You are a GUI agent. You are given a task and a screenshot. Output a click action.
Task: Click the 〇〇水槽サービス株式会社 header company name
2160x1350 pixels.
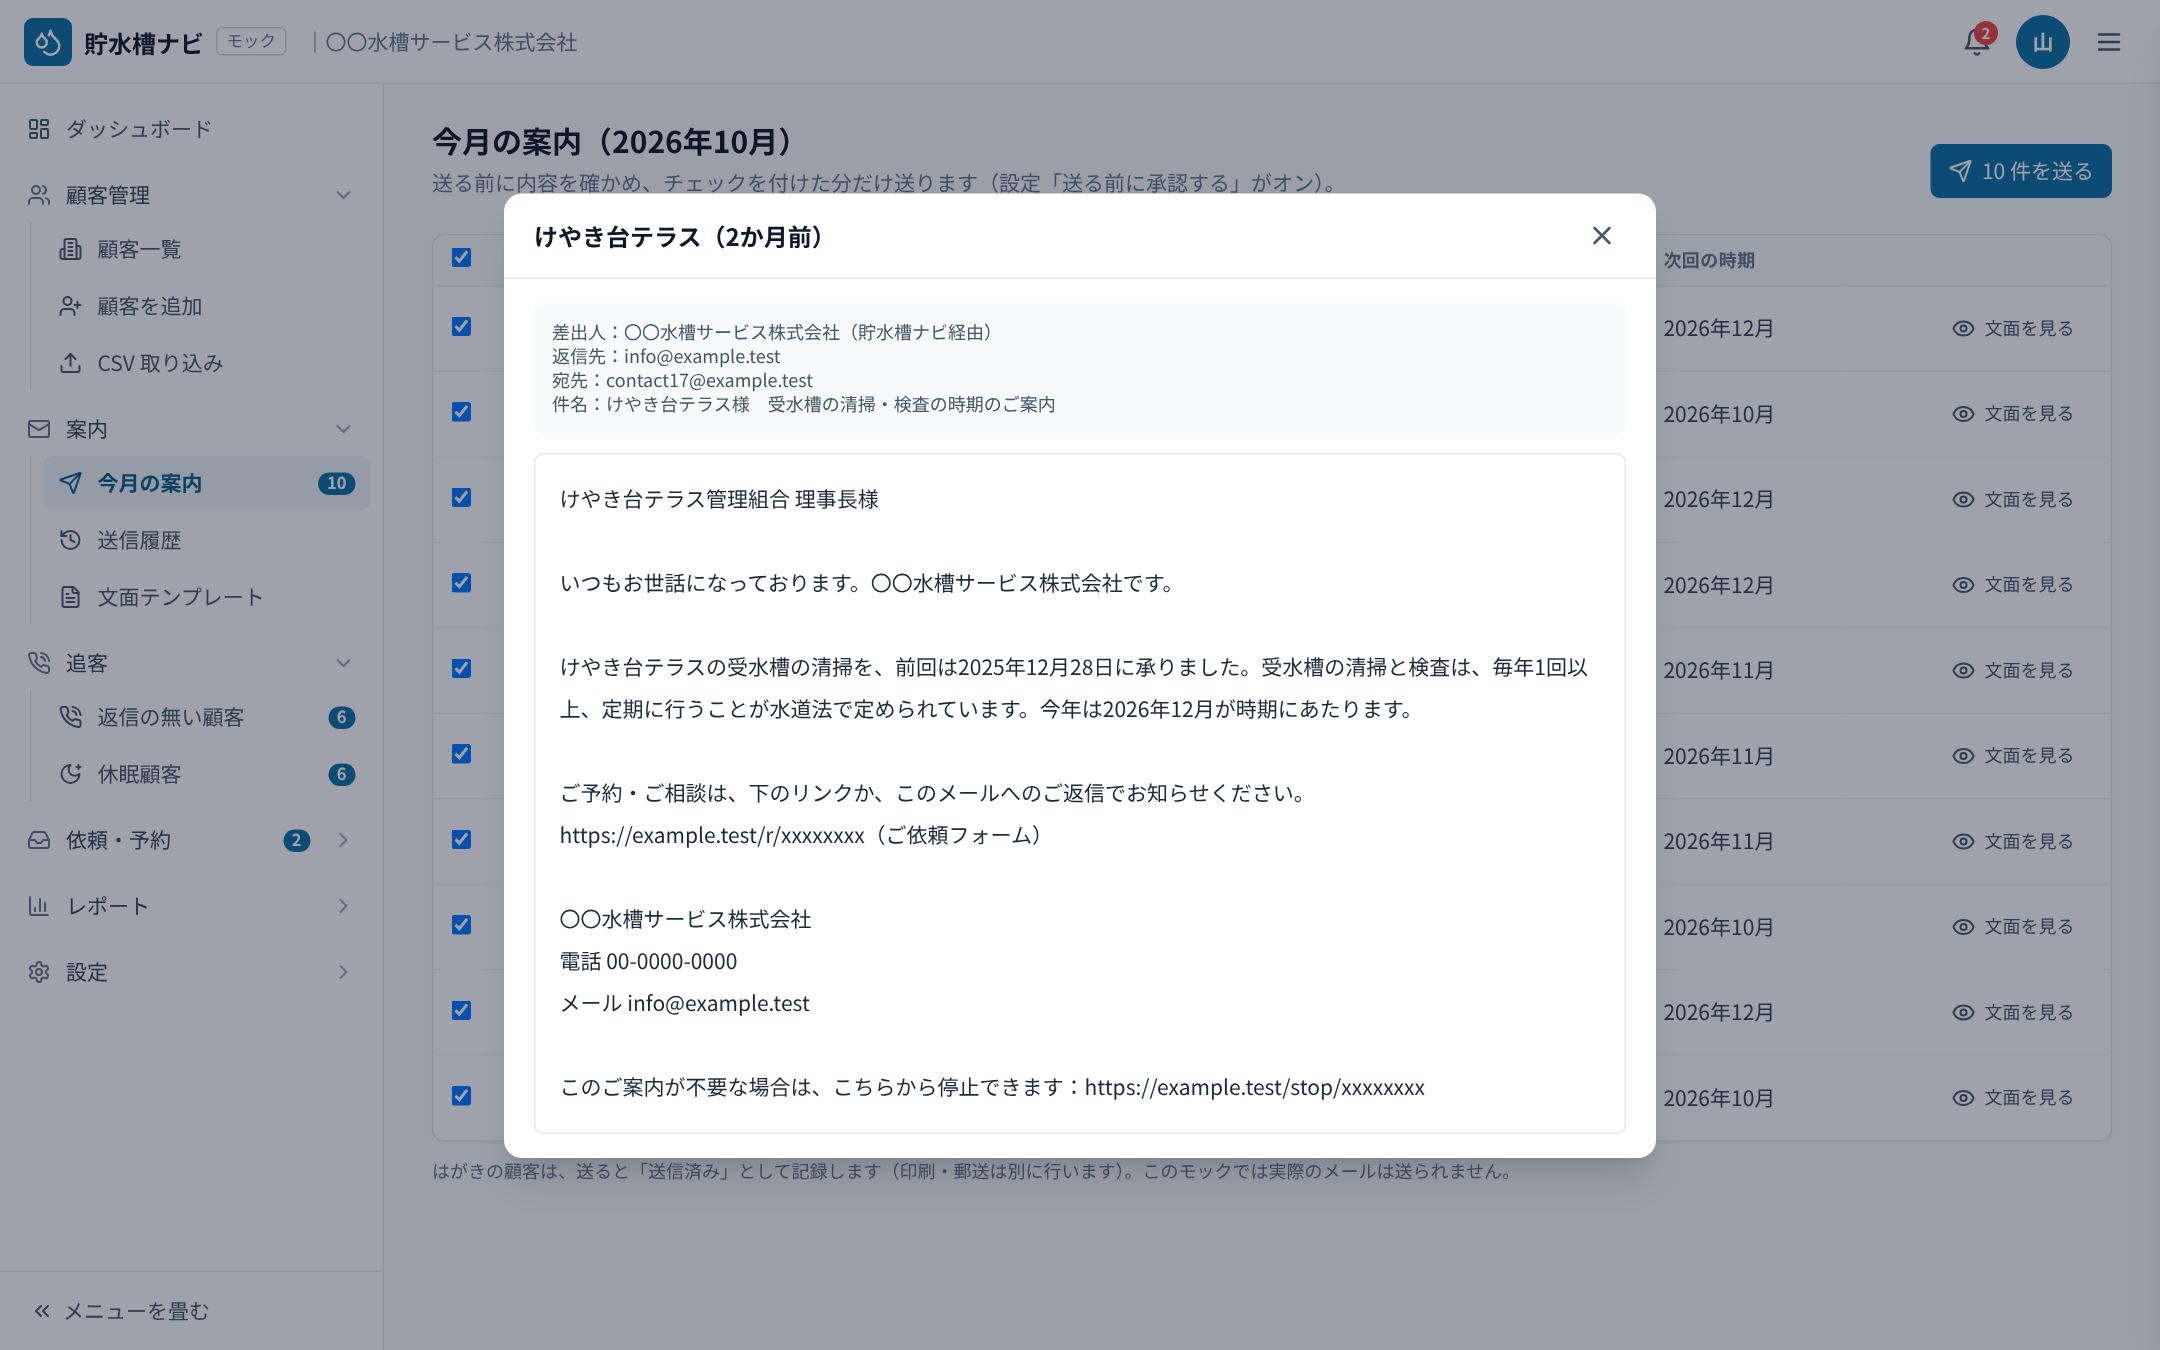(x=451, y=42)
